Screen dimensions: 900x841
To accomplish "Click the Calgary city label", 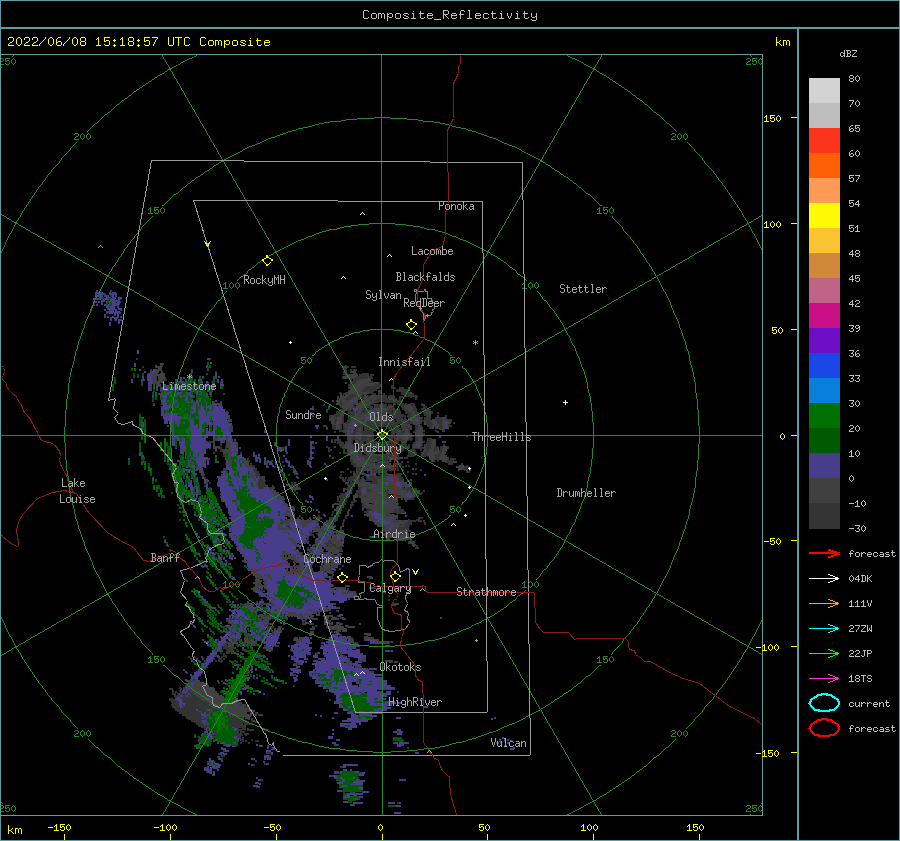I will click(390, 588).
